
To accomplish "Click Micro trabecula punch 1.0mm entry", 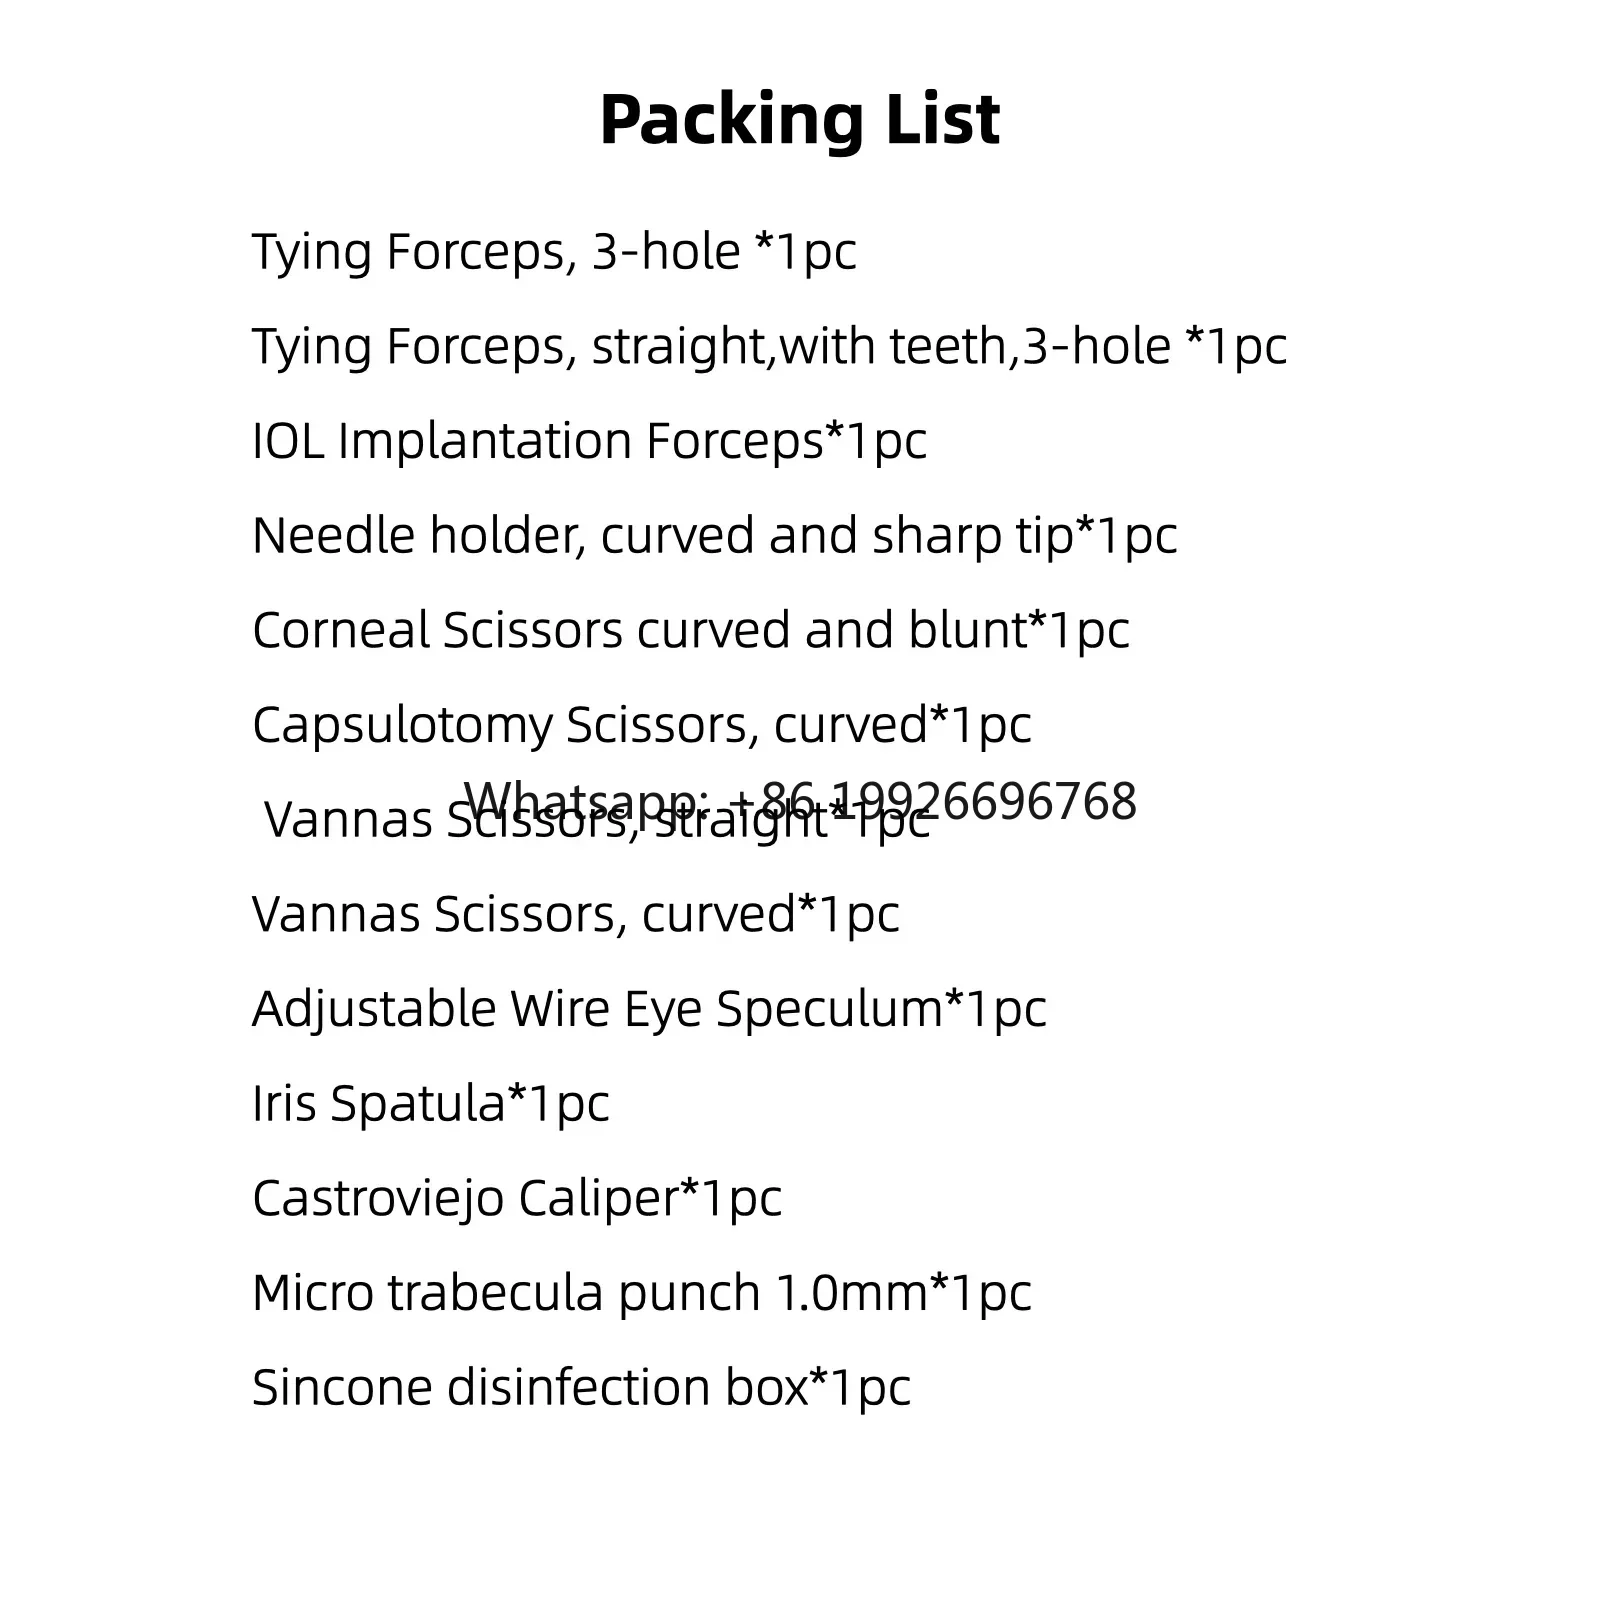I will (641, 1292).
